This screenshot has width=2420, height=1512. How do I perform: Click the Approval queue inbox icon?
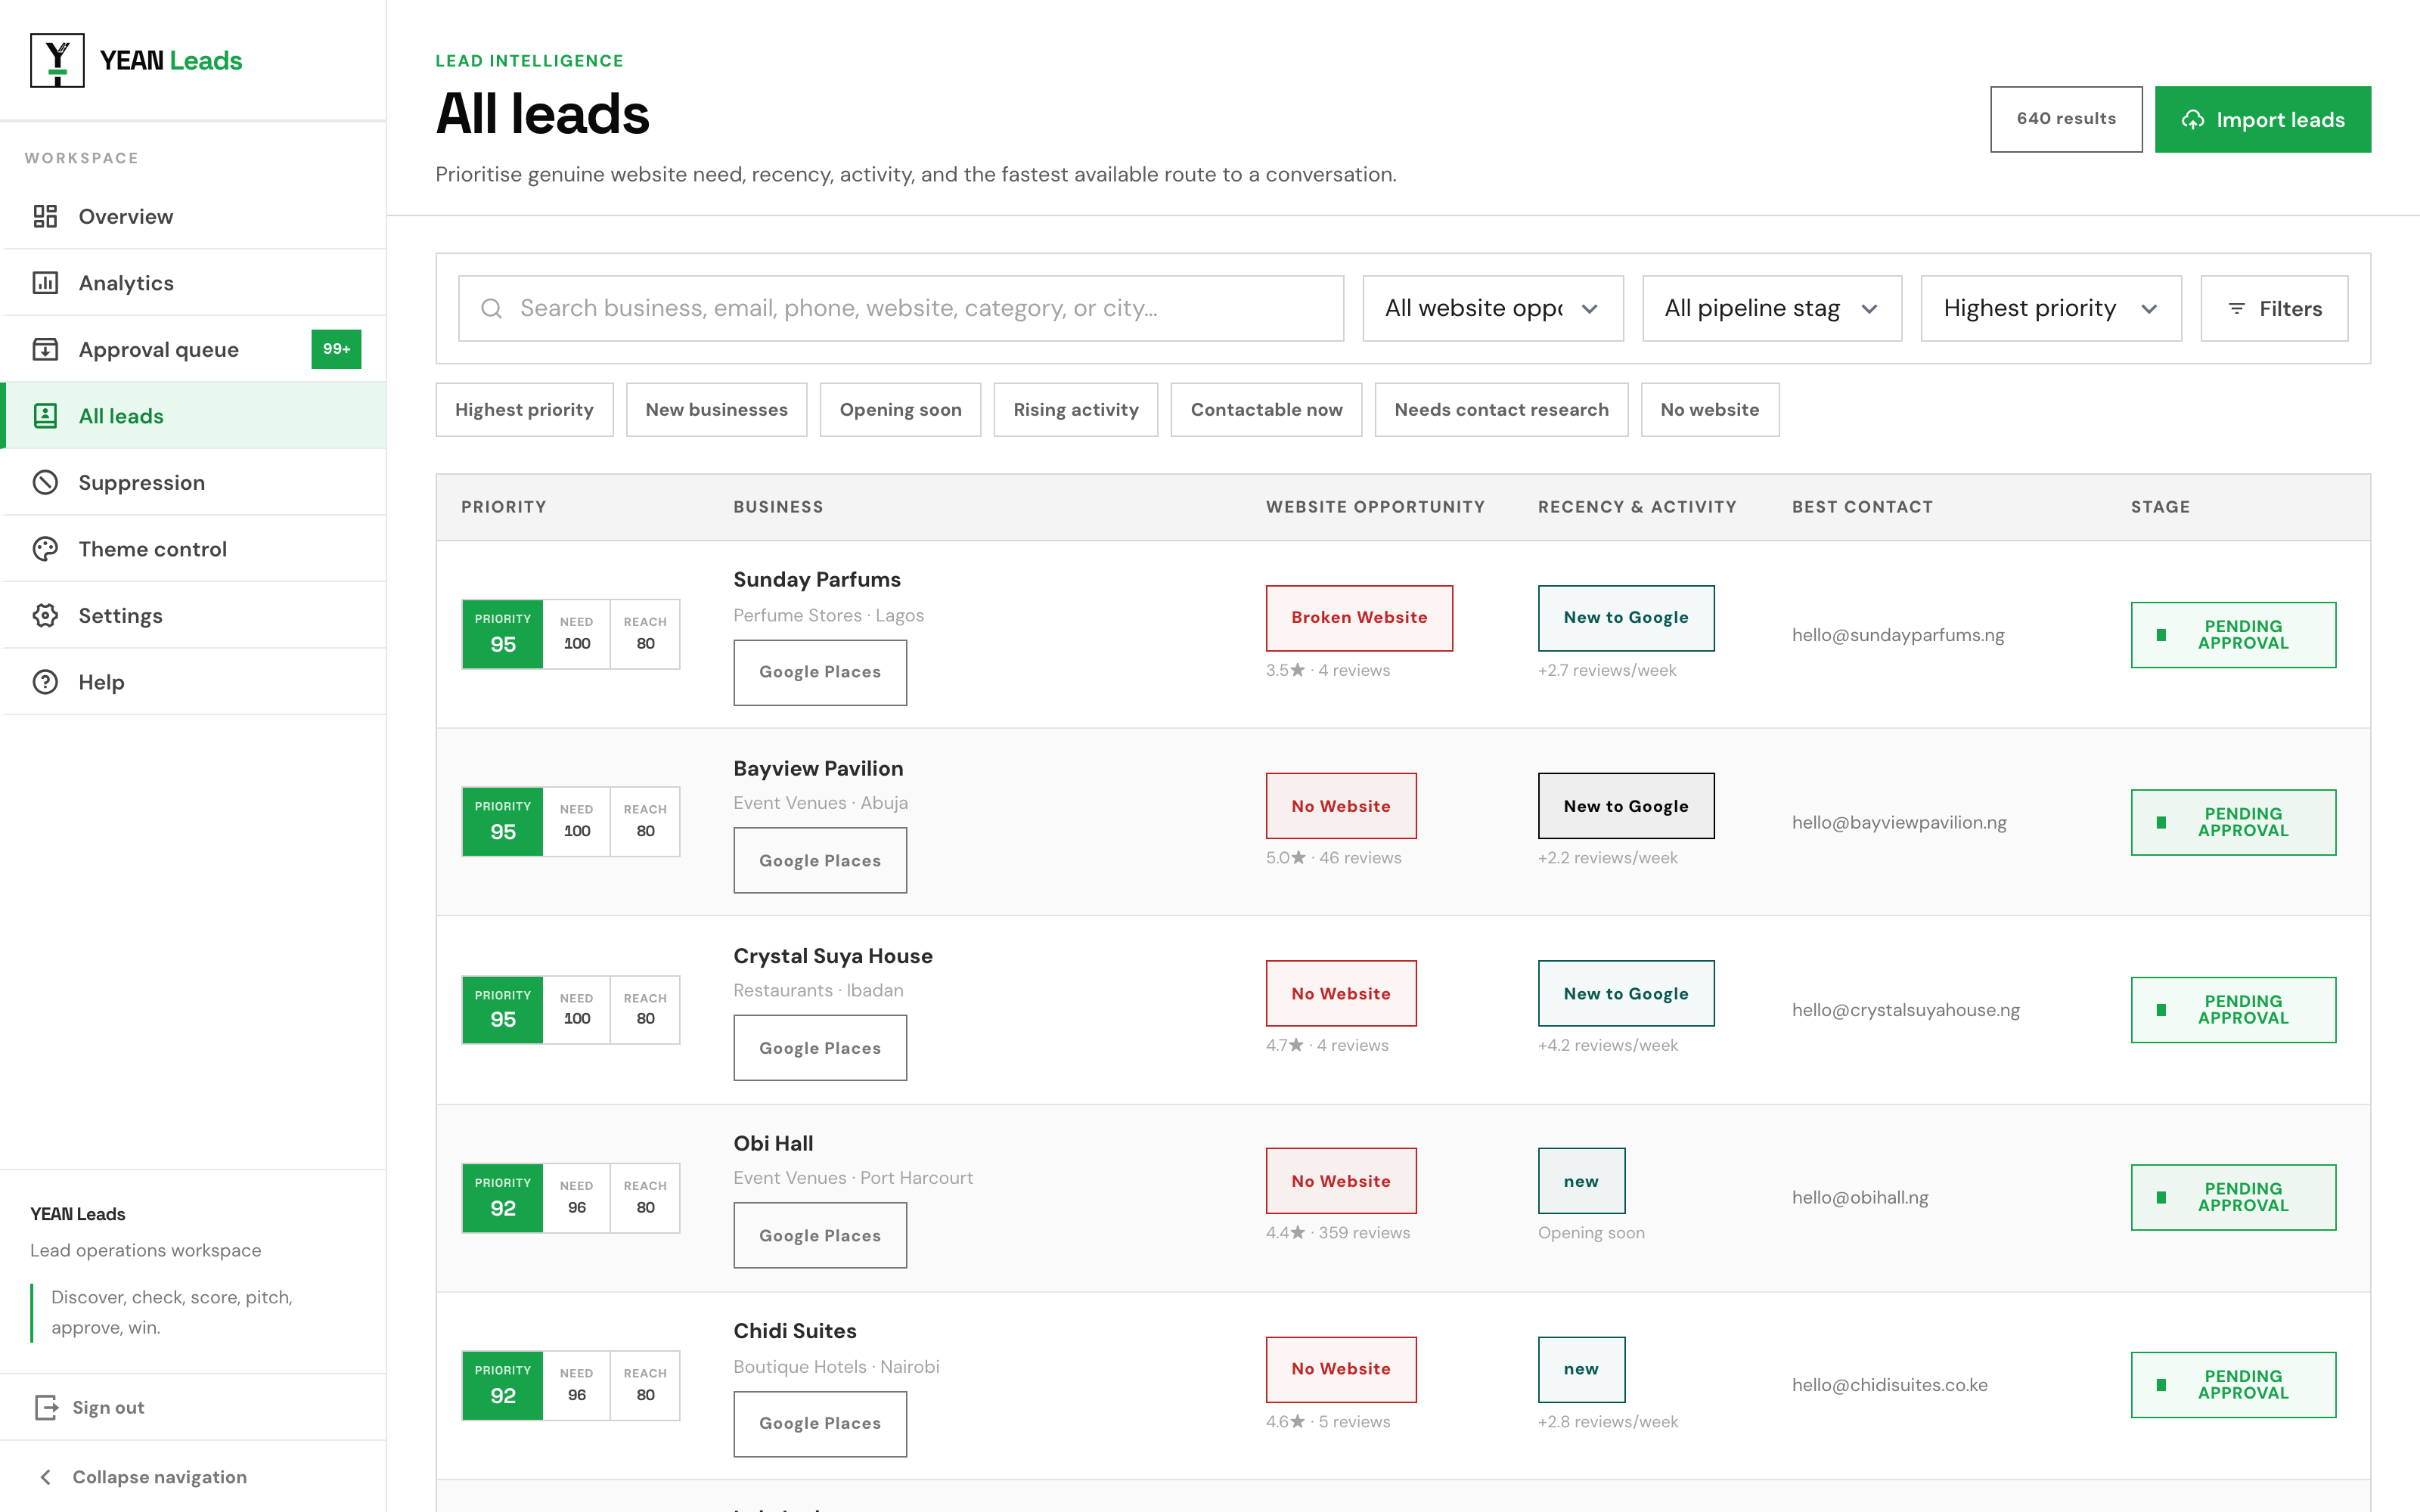point(45,349)
